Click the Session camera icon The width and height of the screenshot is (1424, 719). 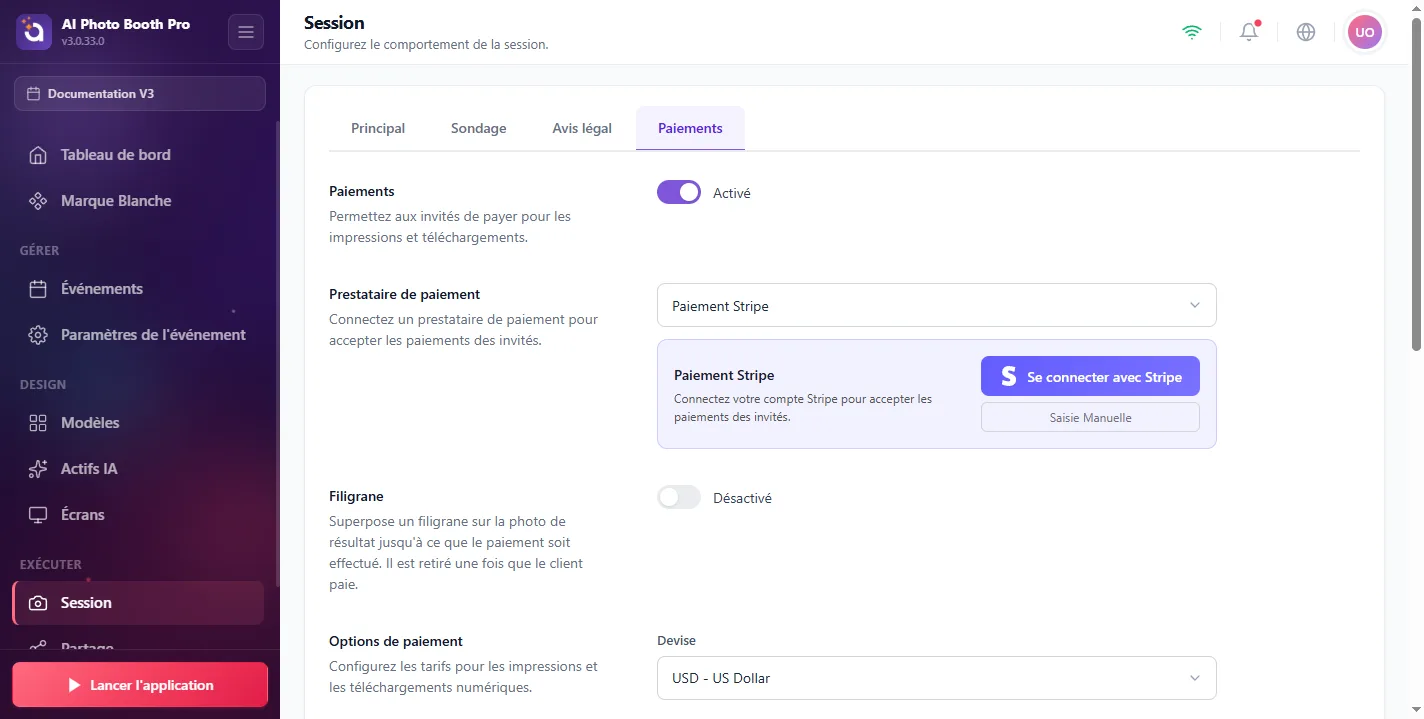click(38, 603)
